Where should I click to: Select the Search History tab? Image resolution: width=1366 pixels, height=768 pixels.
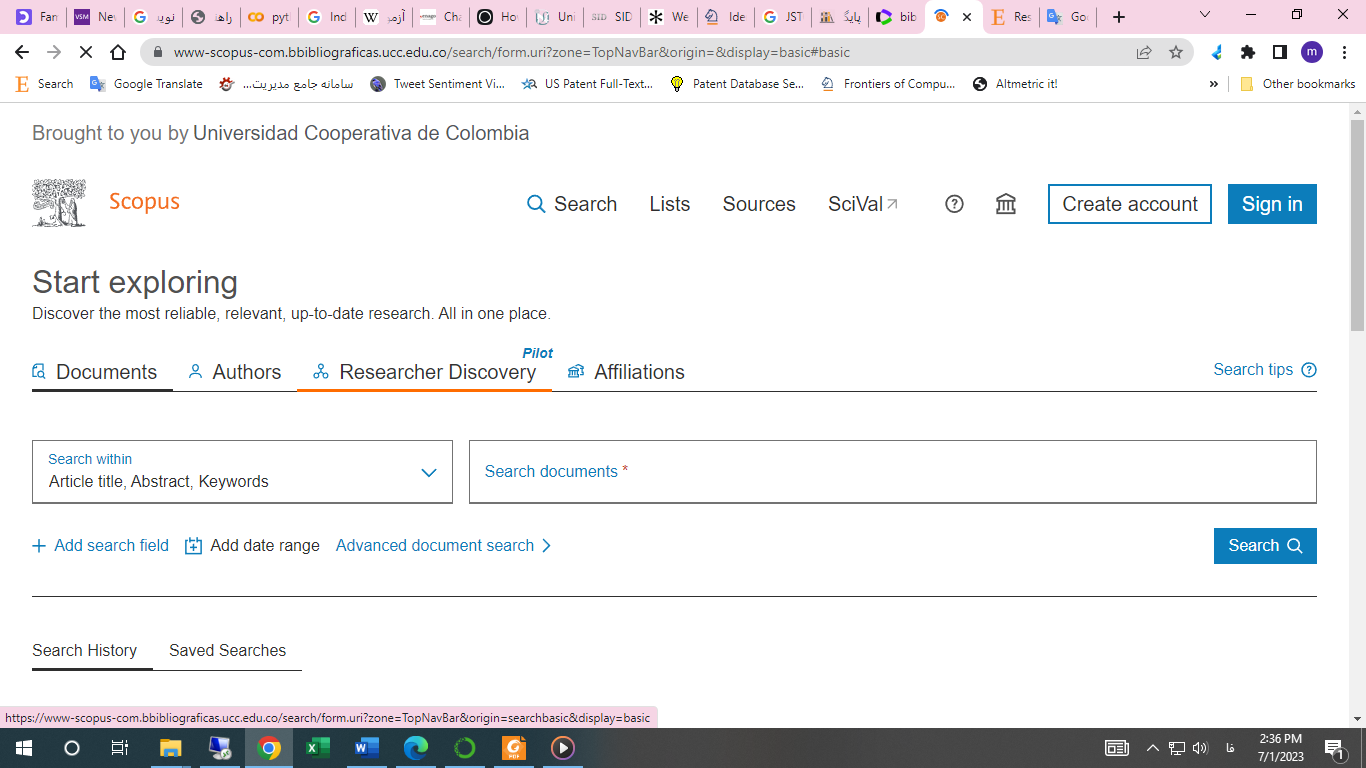pos(85,650)
